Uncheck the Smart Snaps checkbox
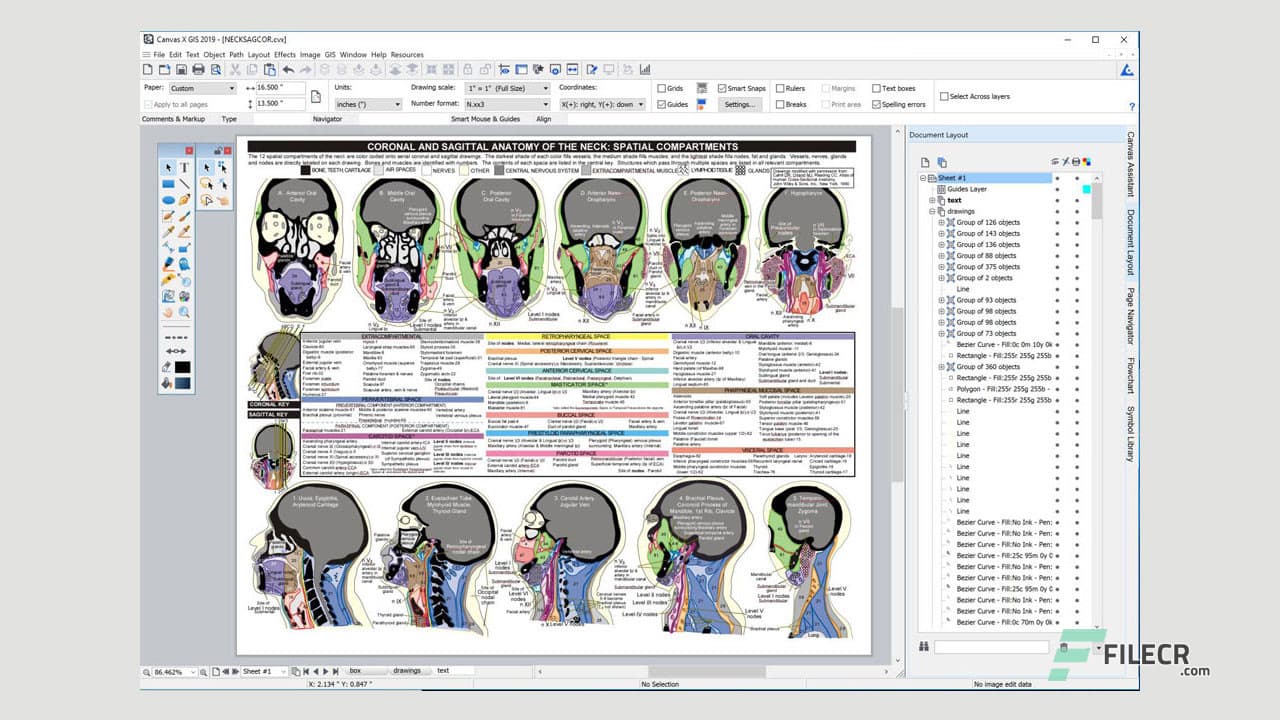Screen dimensions: 1280x720 point(722,88)
